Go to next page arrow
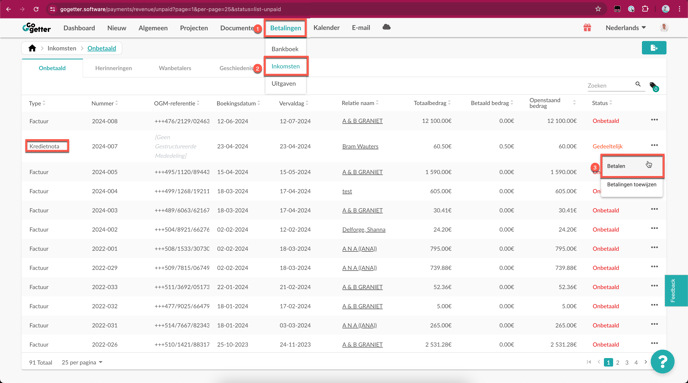Screen dimensions: 688x383 pos(645,362)
